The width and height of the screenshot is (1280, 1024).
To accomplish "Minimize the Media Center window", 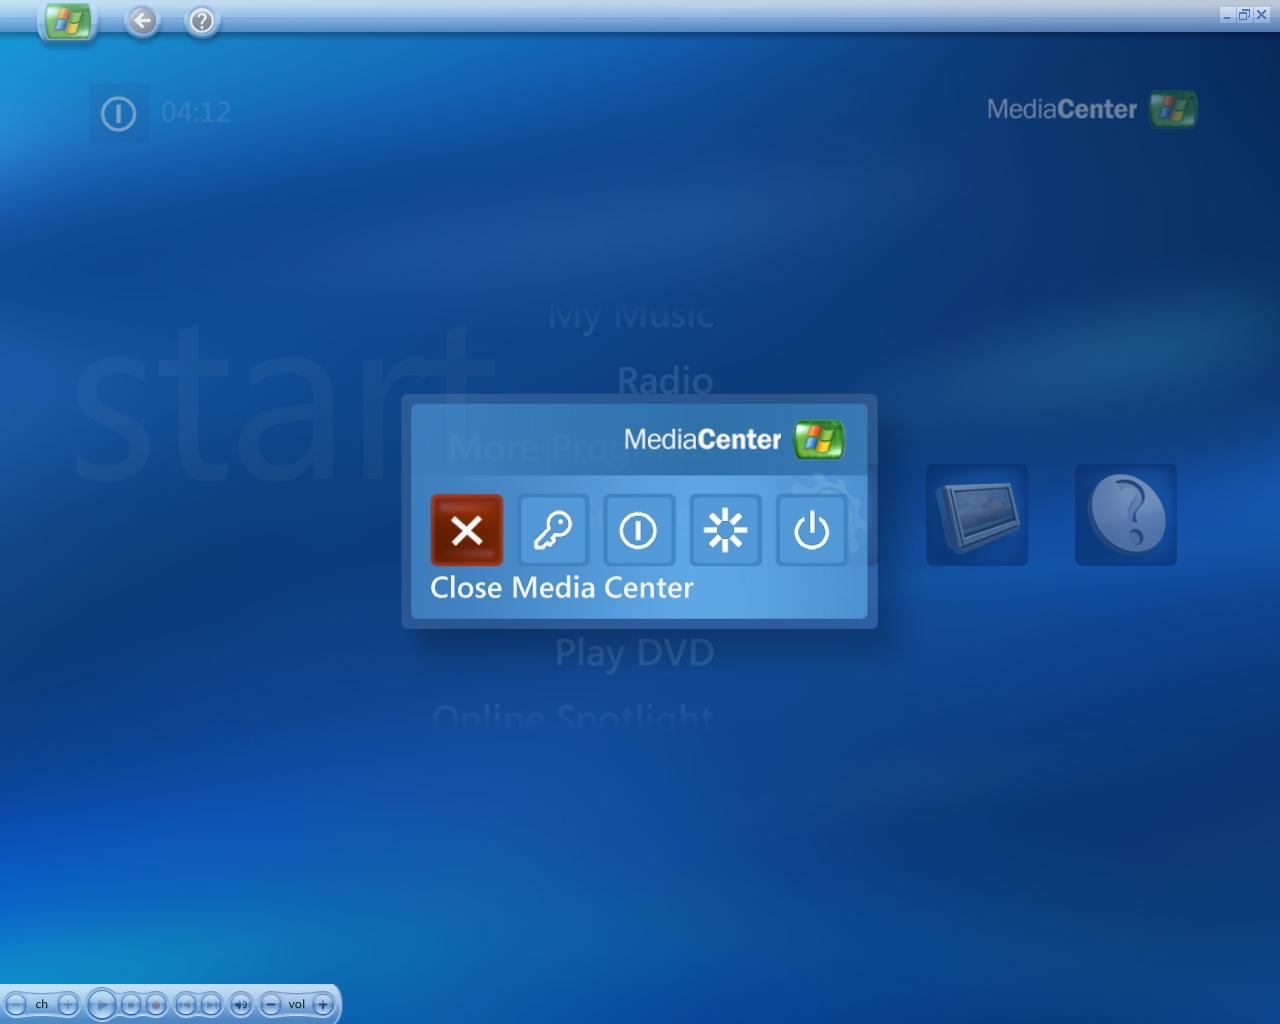I will (1227, 15).
